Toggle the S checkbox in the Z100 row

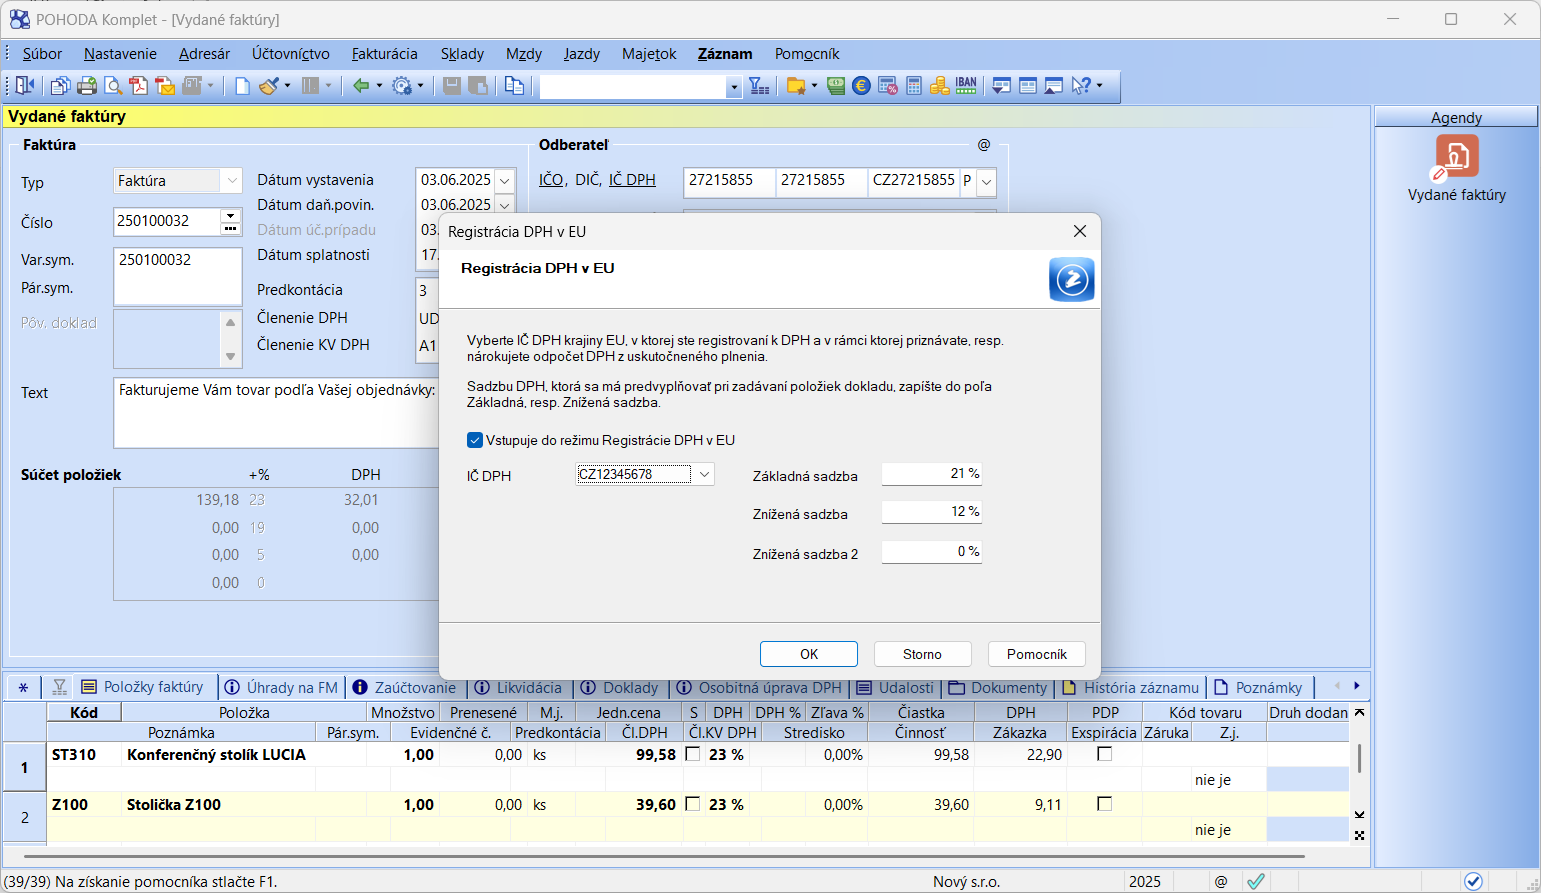[693, 804]
